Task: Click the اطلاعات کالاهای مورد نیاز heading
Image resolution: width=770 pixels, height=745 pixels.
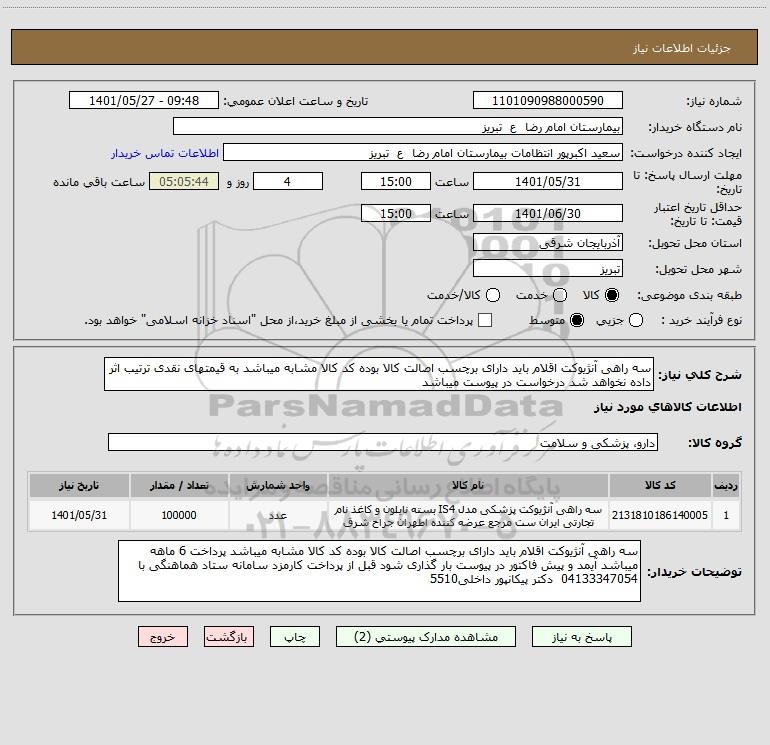Action: click(x=668, y=407)
